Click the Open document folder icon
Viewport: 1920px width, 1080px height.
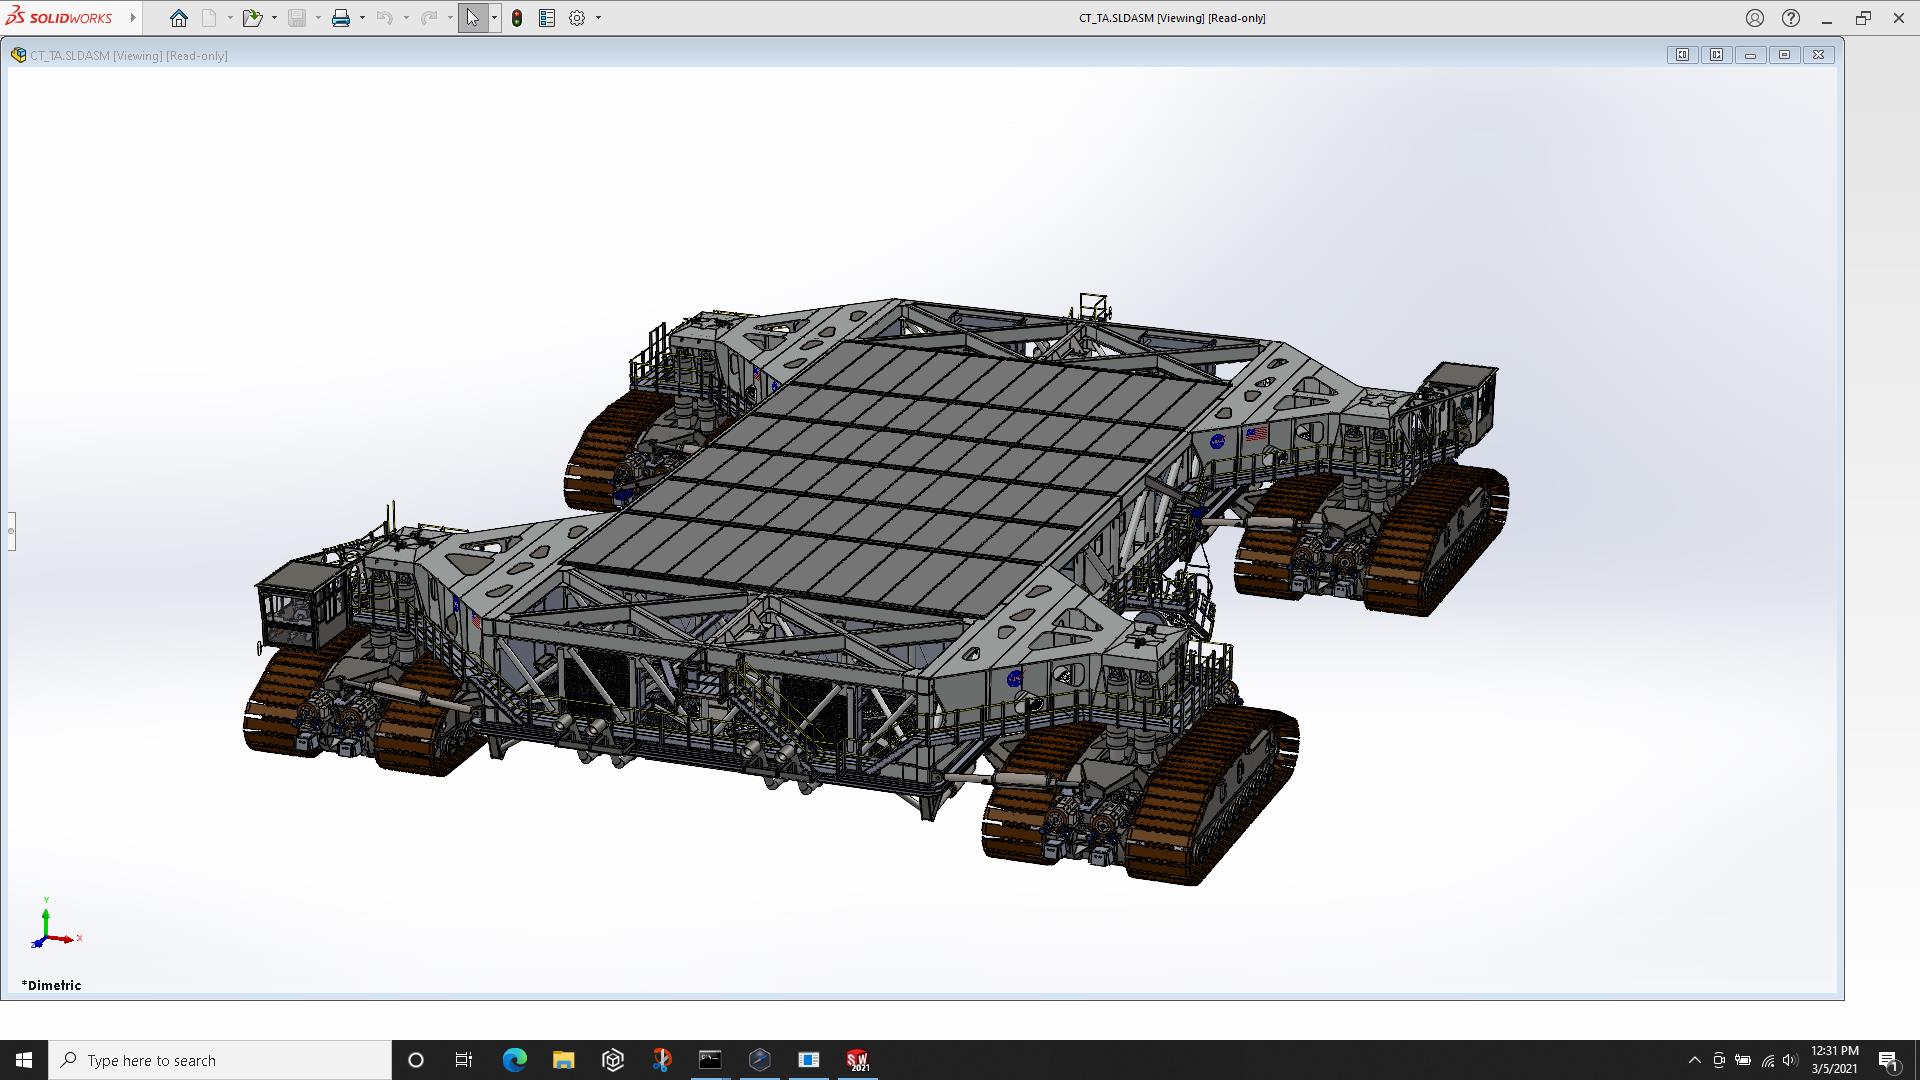251,18
